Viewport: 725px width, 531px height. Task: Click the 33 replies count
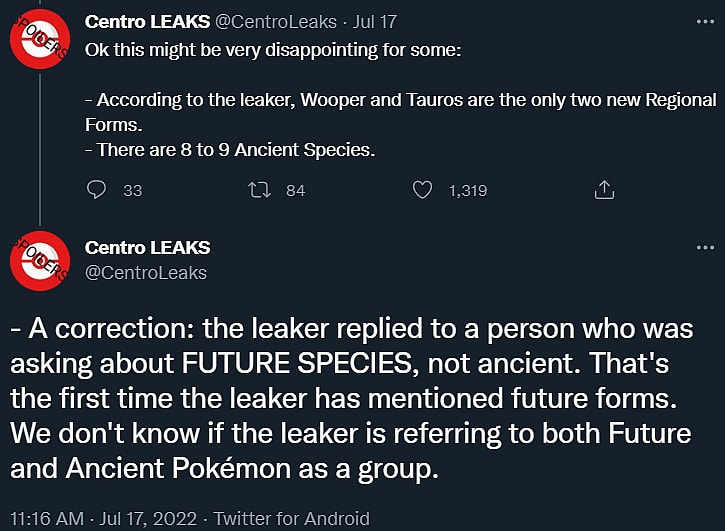click(132, 190)
